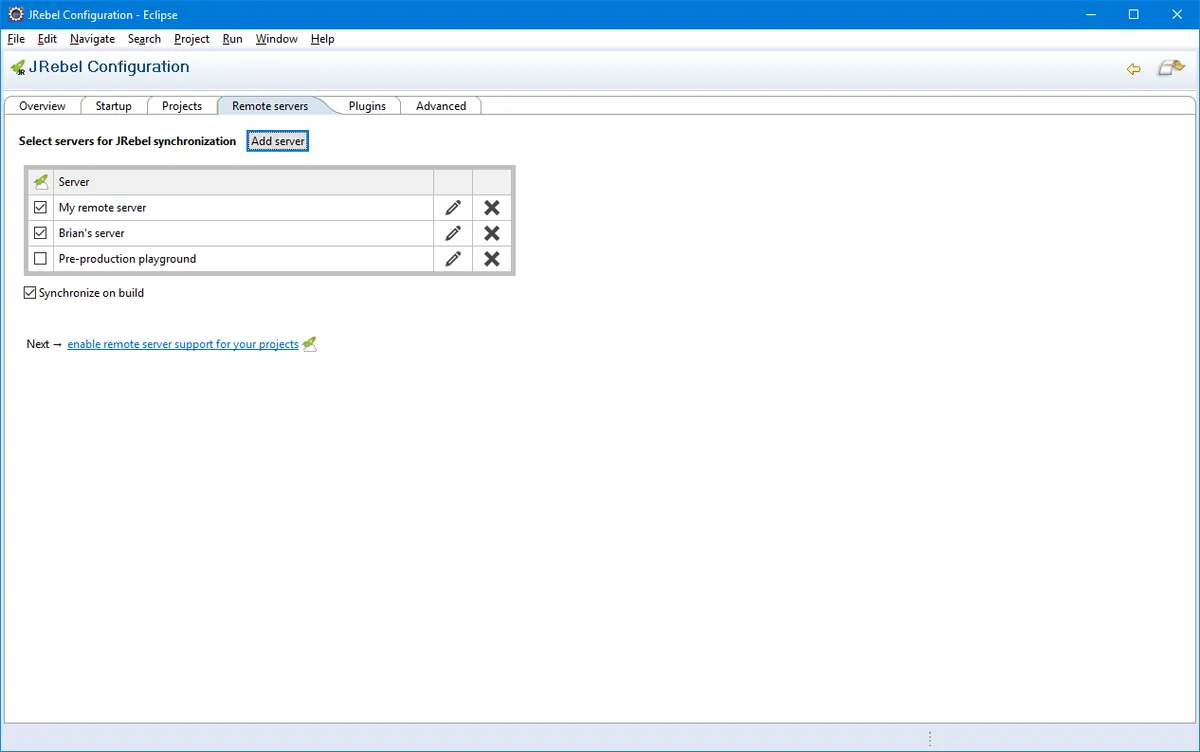Click the yellow back arrow icon

[x=1133, y=69]
